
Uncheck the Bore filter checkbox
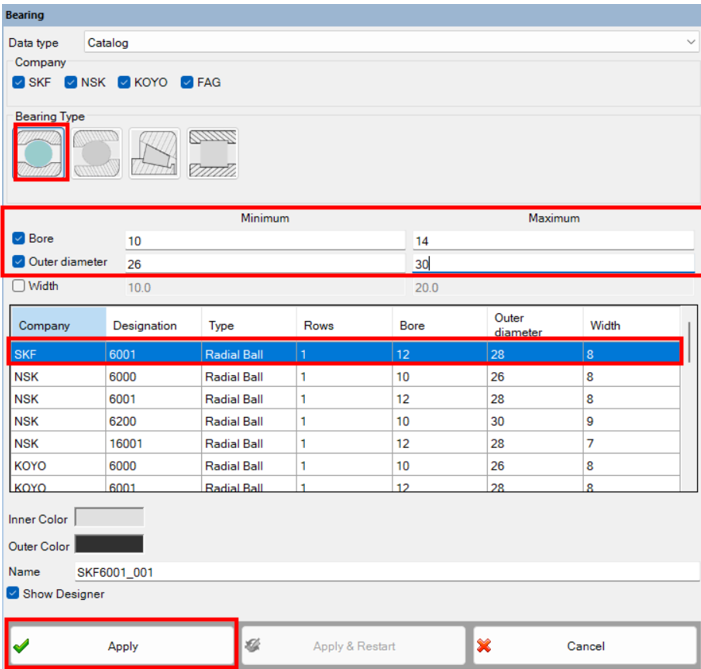18,238
